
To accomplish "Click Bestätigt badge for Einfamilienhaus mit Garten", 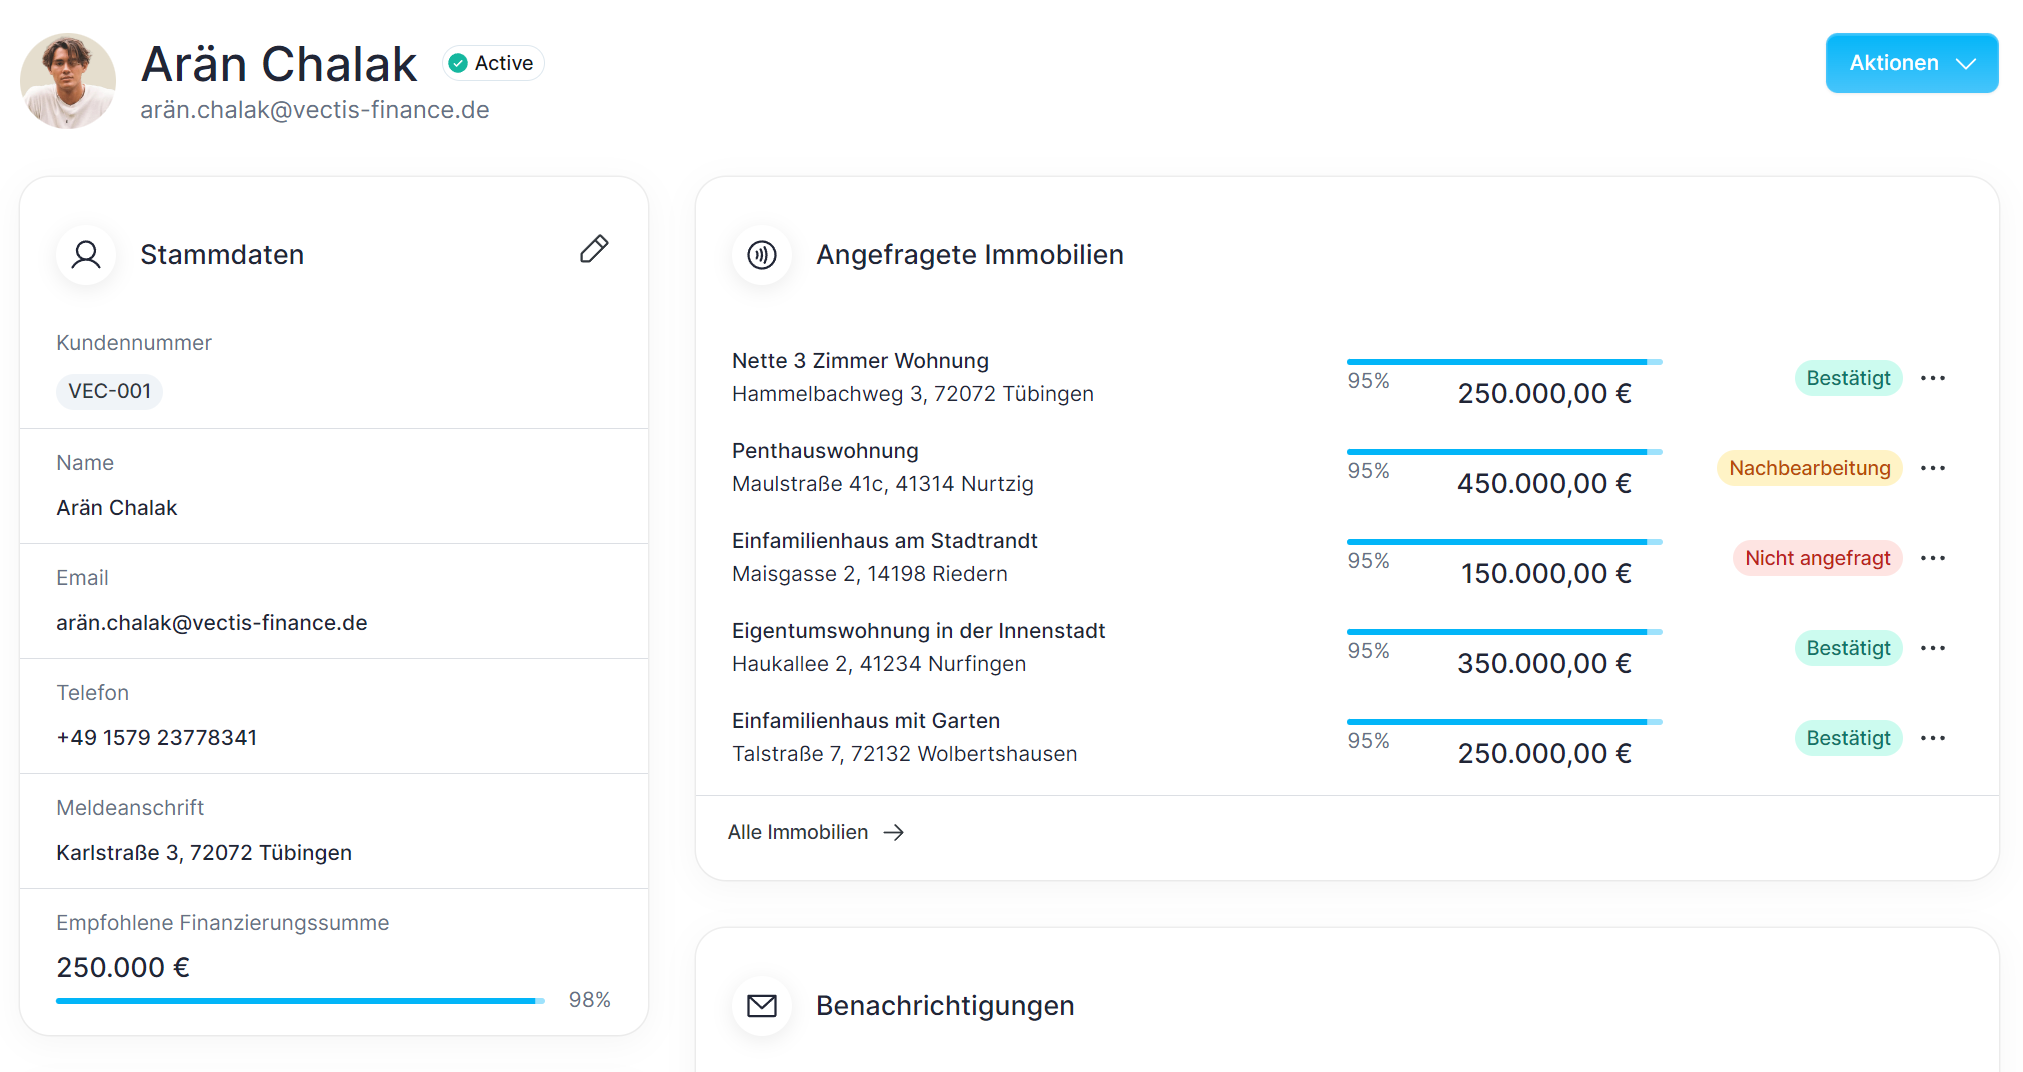I will pyautogui.click(x=1848, y=738).
